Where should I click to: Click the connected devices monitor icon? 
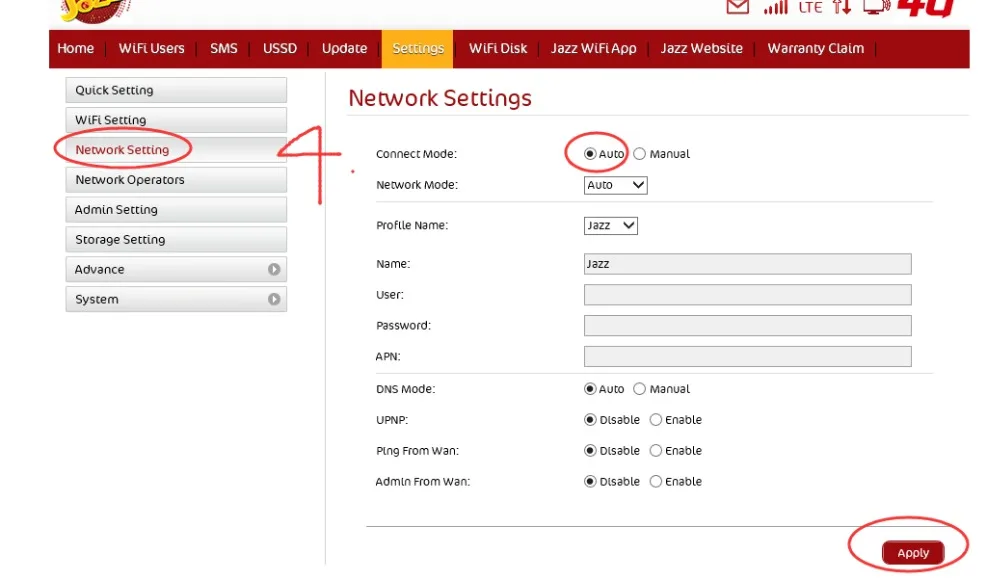877,6
